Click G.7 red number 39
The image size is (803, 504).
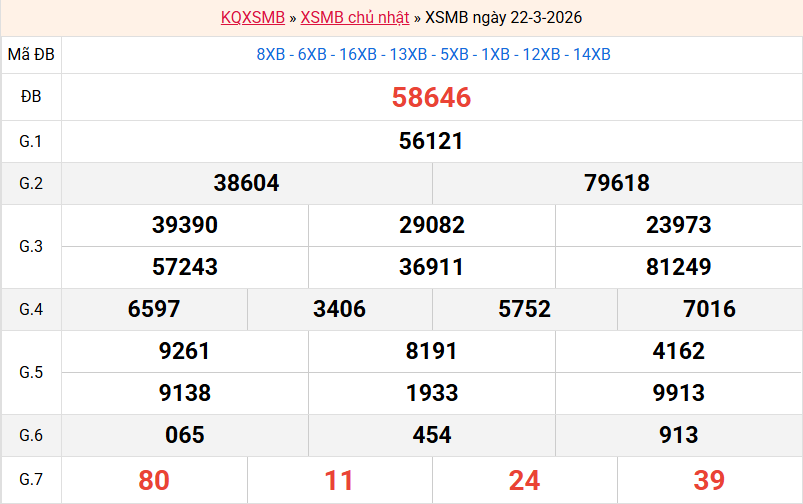(709, 480)
